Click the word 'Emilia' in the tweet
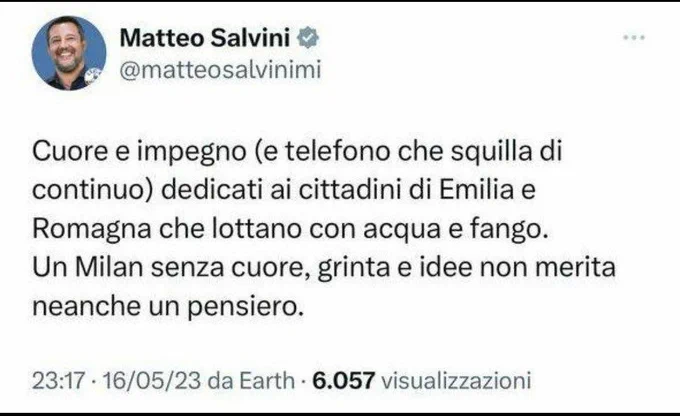The width and height of the screenshot is (680, 416). coord(477,190)
